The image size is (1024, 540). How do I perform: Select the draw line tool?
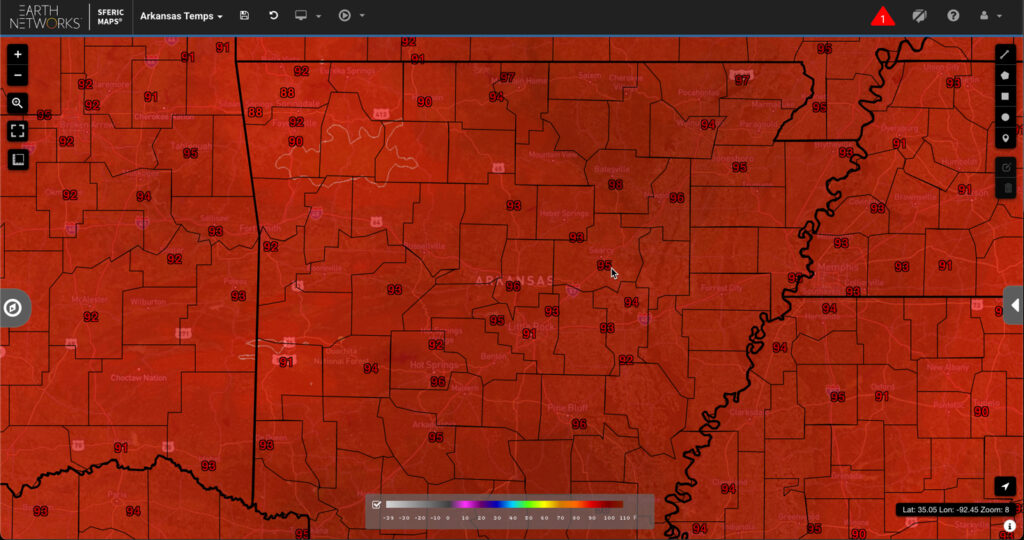(x=1005, y=54)
